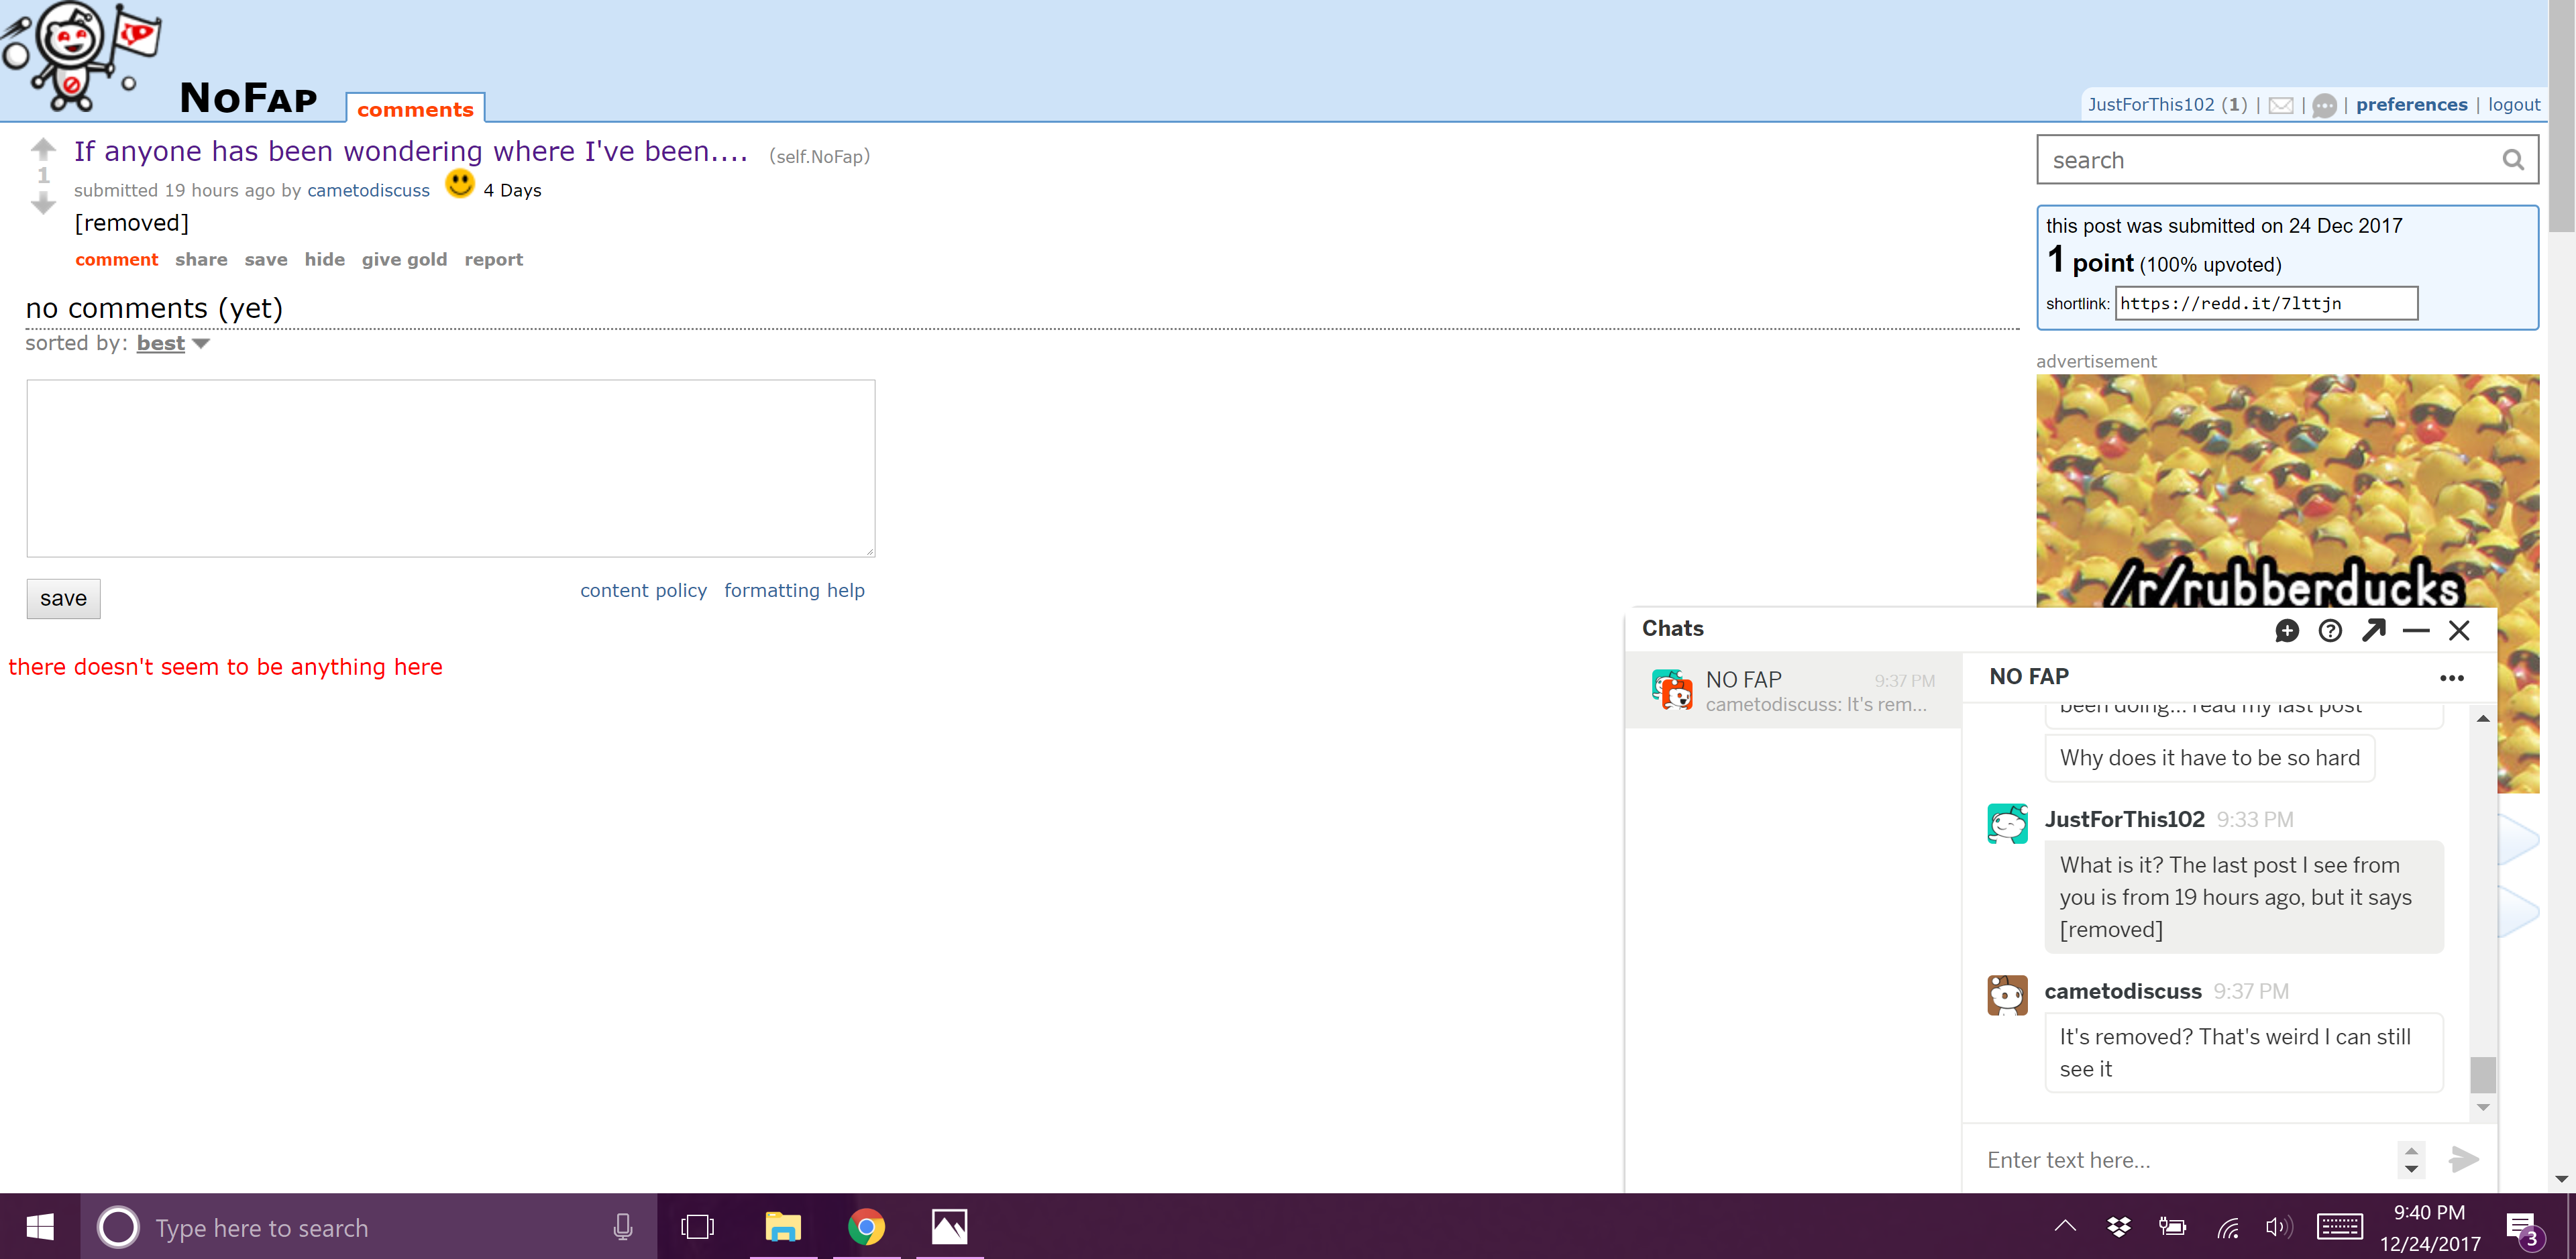Open the Action Center notifications icon
The image size is (2576, 1259).
[2522, 1230]
